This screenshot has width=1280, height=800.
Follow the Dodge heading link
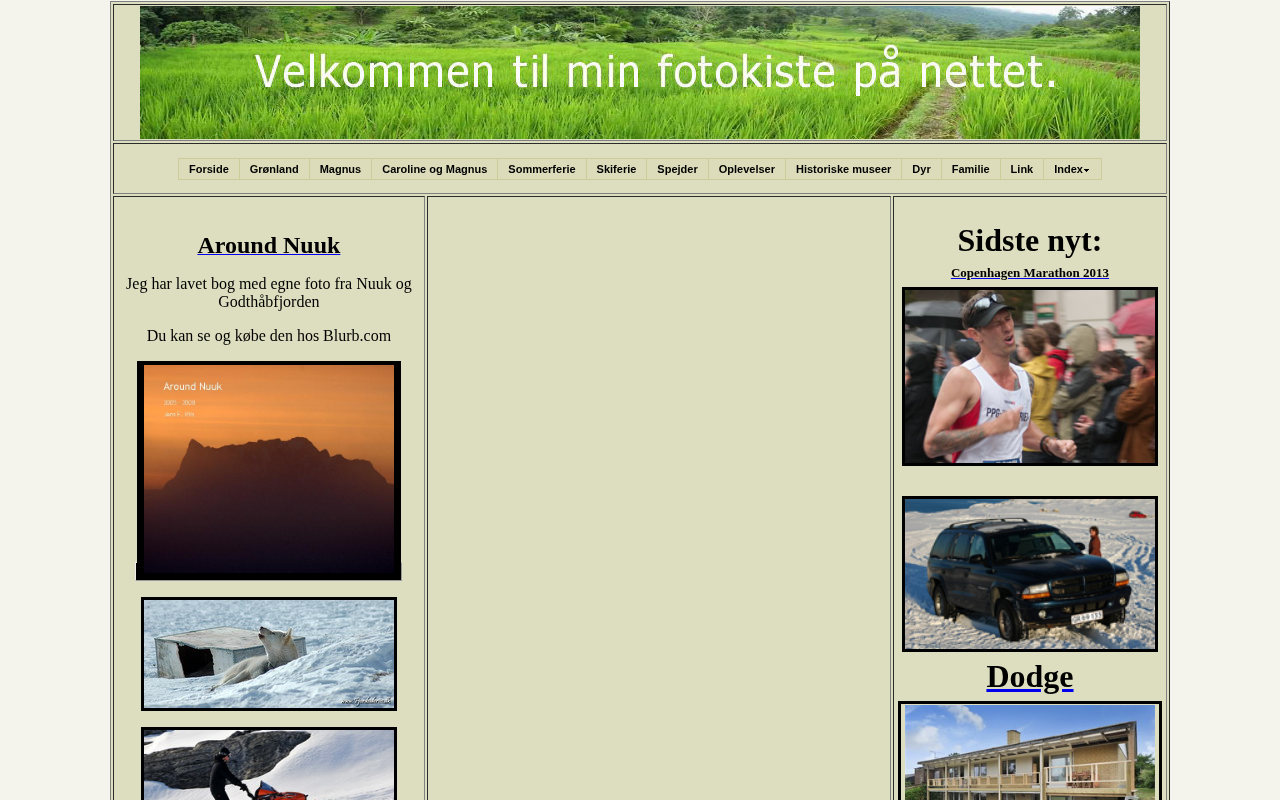(x=1030, y=677)
